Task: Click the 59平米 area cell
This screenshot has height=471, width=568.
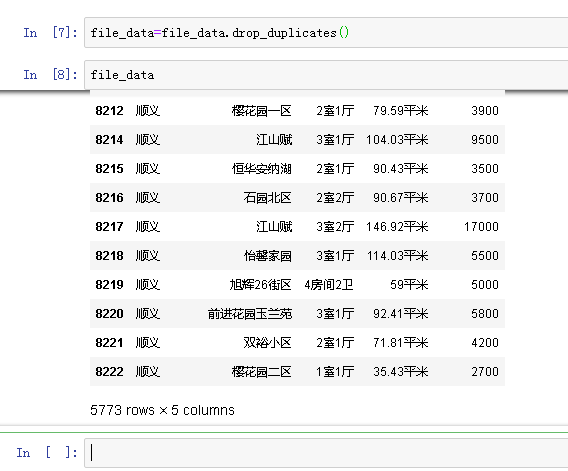Action: (x=409, y=284)
